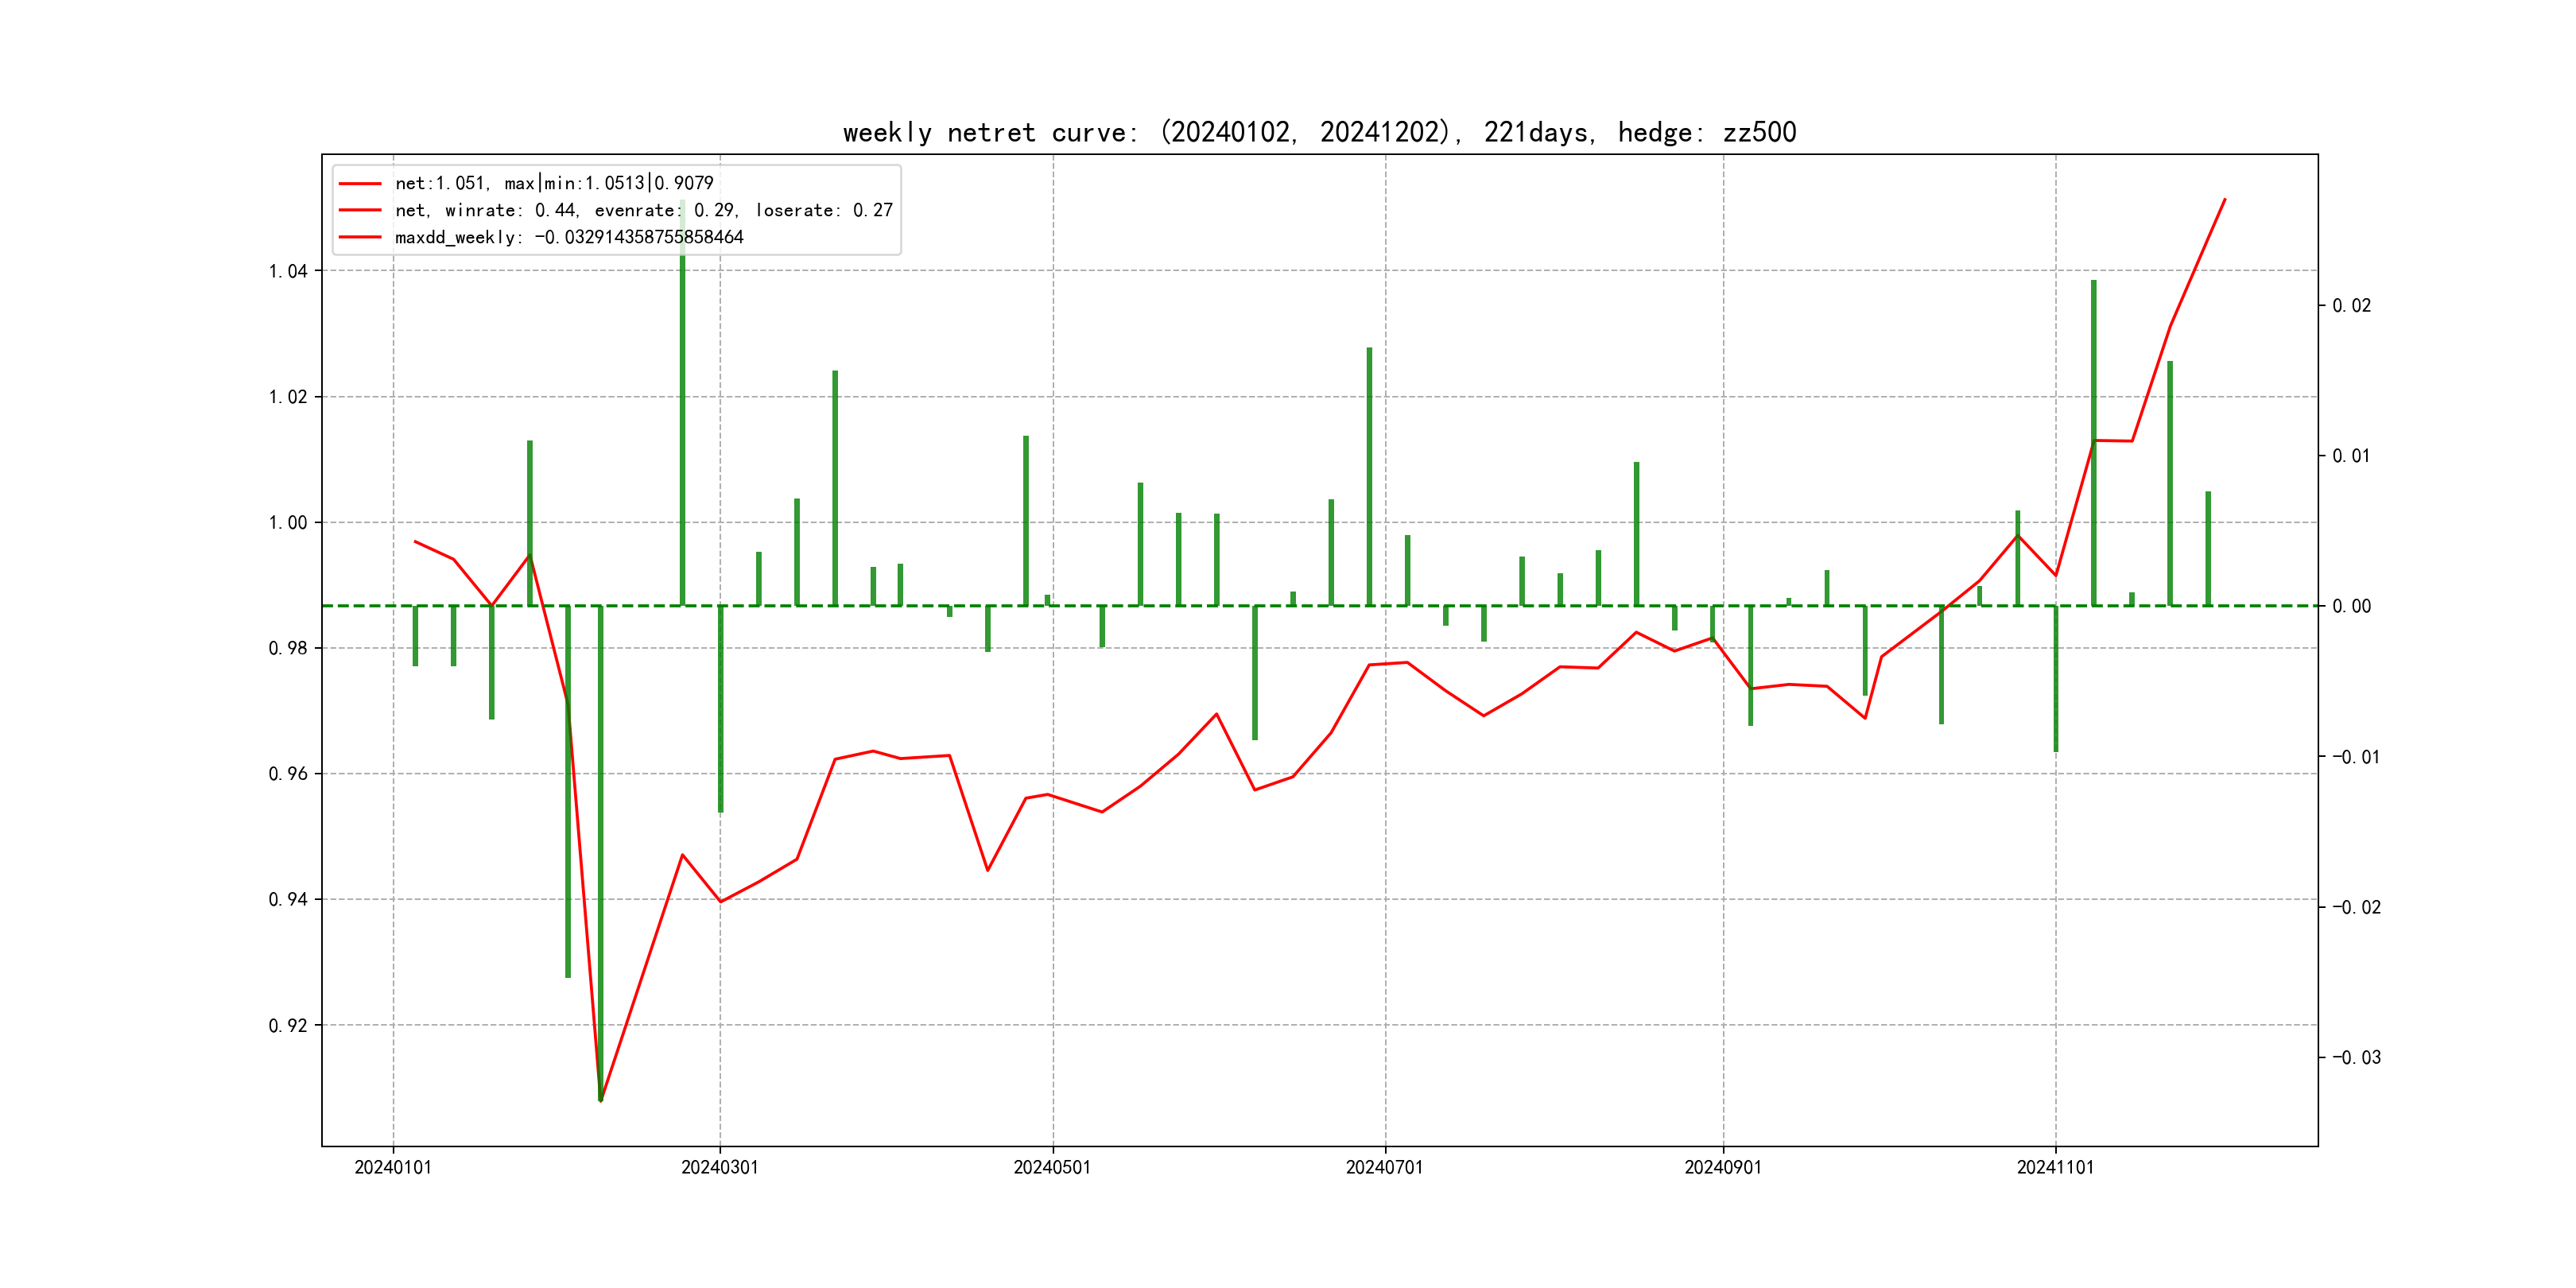Click the red line sample beside 'net:1.051'
2576x1288 pixels.
(360, 183)
